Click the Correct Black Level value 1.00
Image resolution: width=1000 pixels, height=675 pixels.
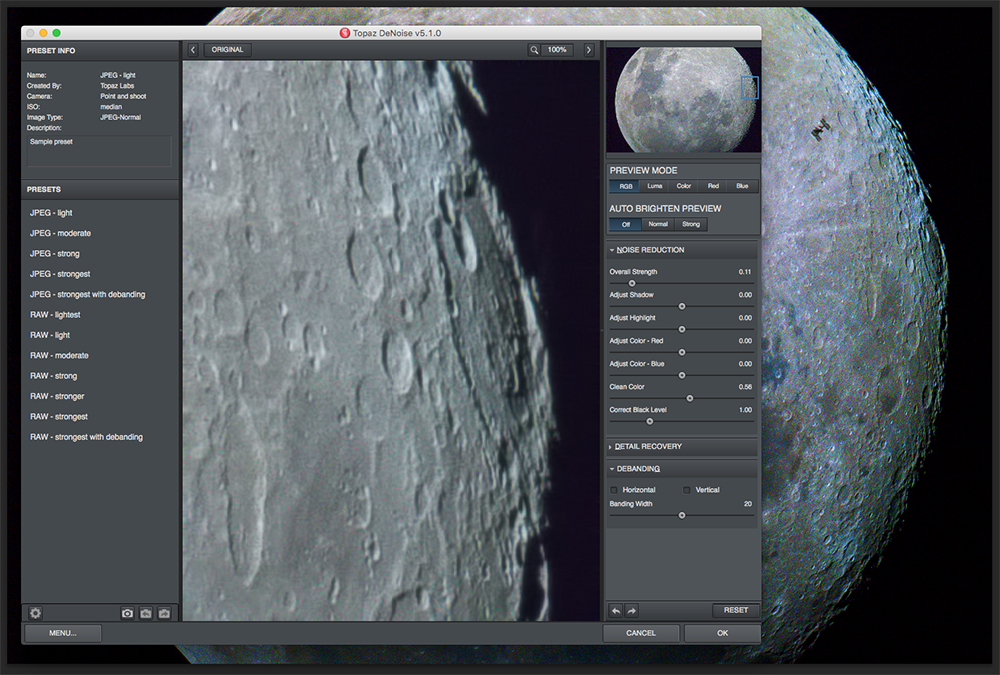point(746,410)
